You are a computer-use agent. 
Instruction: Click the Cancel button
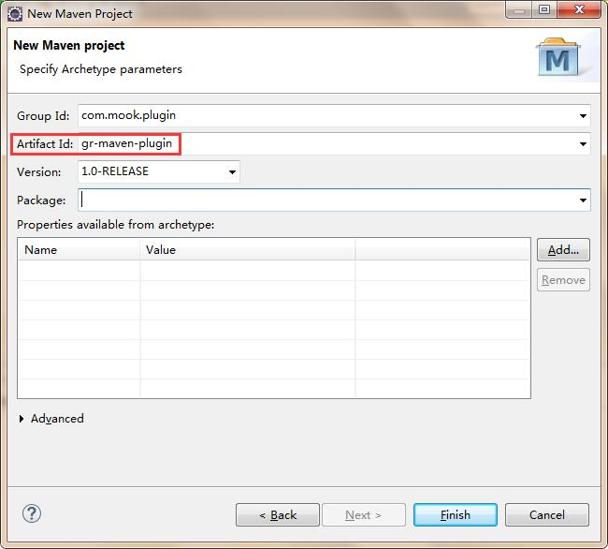point(547,515)
